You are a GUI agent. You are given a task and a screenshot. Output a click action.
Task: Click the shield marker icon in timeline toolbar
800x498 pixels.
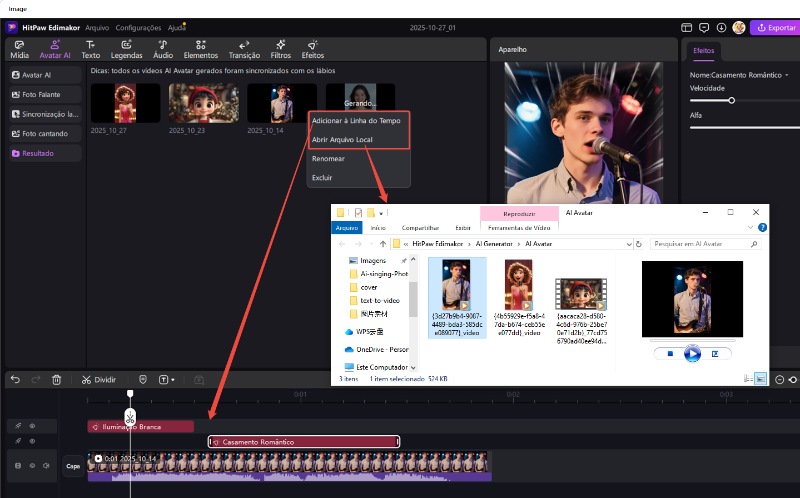click(x=143, y=380)
